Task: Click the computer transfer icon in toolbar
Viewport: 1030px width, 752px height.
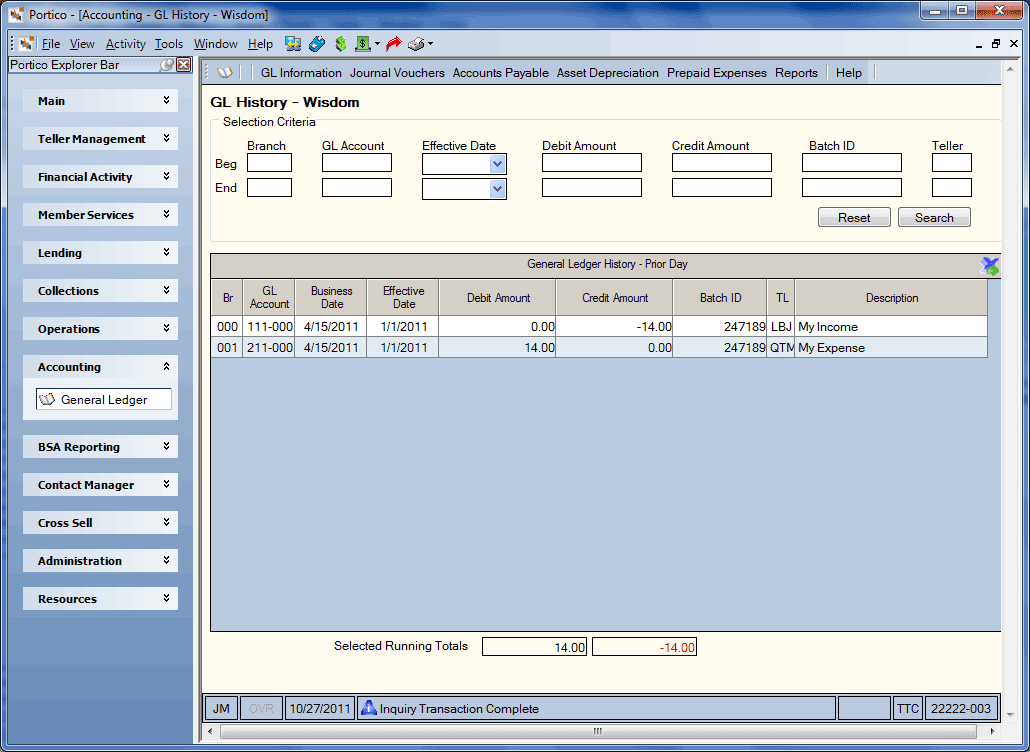Action: [293, 44]
